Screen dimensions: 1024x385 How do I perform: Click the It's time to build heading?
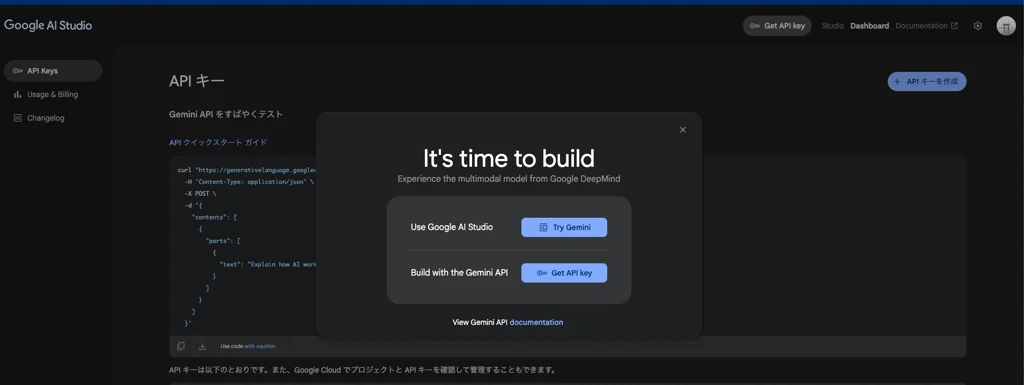[509, 159]
